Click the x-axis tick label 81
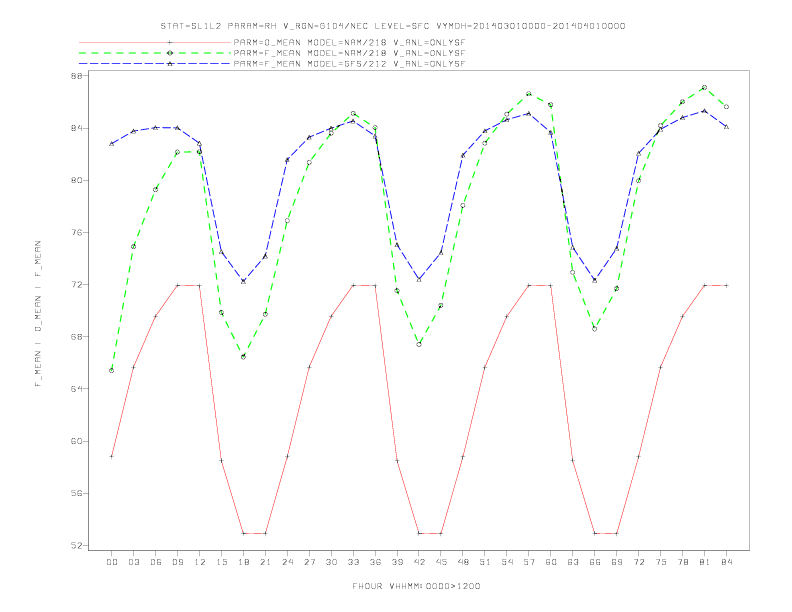This screenshot has width=792, height=612. [x=705, y=562]
